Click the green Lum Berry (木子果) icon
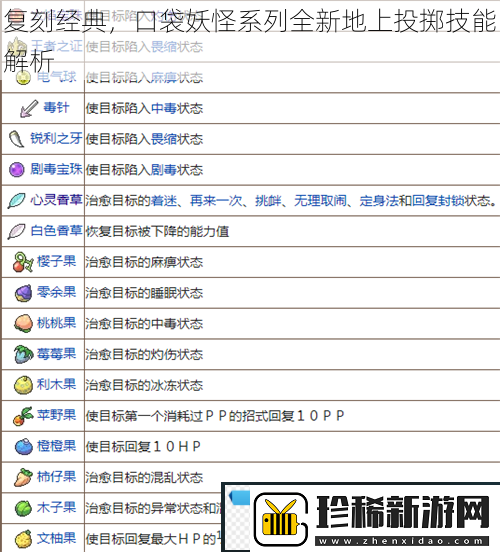 23,508
